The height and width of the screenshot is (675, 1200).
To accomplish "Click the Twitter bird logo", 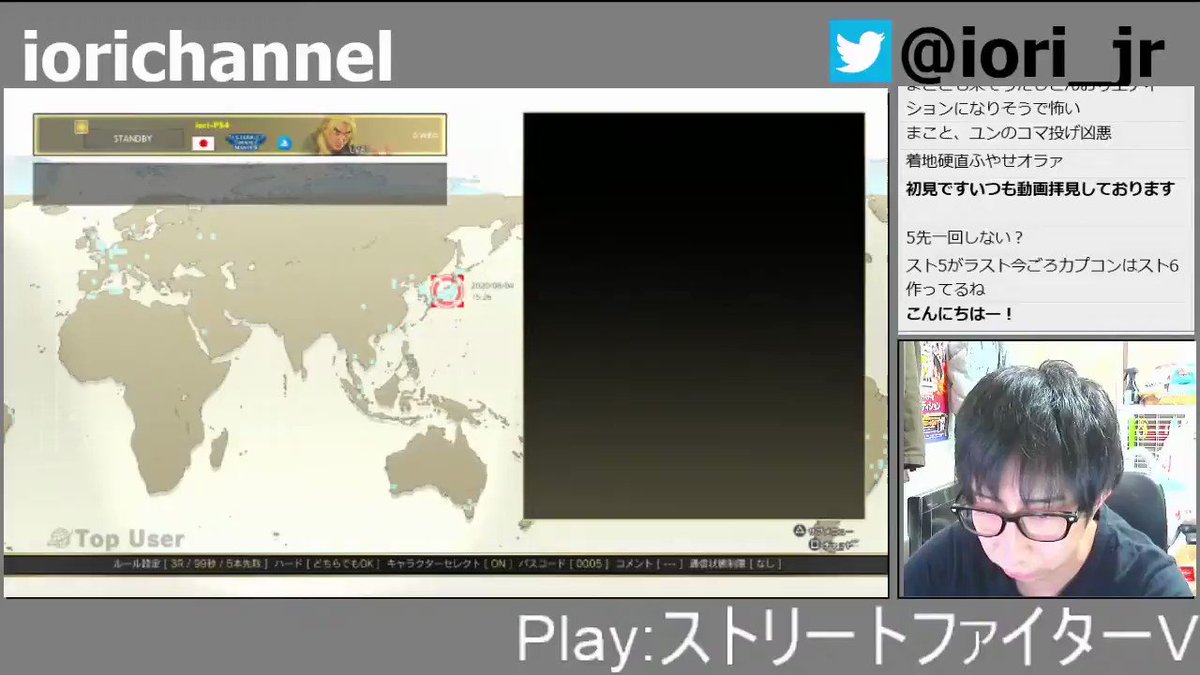I will click(x=860, y=52).
